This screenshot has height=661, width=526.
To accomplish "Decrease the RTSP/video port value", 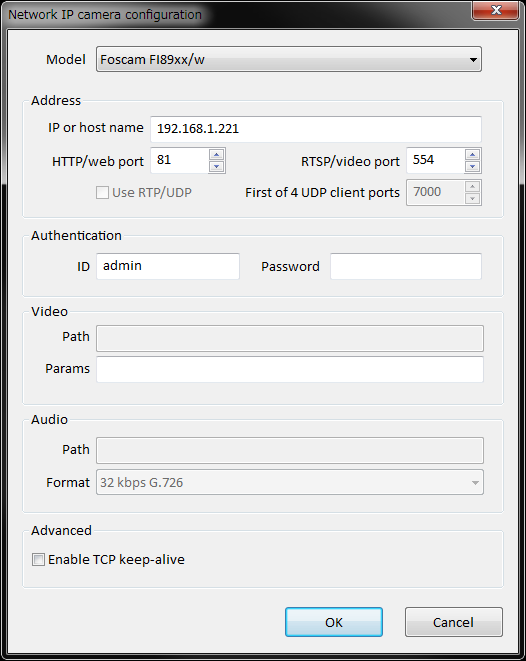I will tap(472, 167).
